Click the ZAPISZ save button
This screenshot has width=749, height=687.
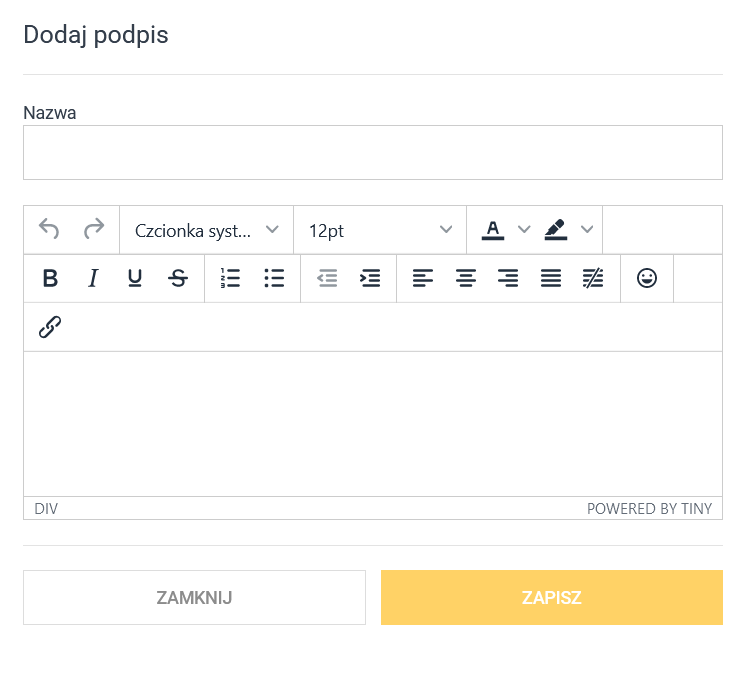(552, 598)
